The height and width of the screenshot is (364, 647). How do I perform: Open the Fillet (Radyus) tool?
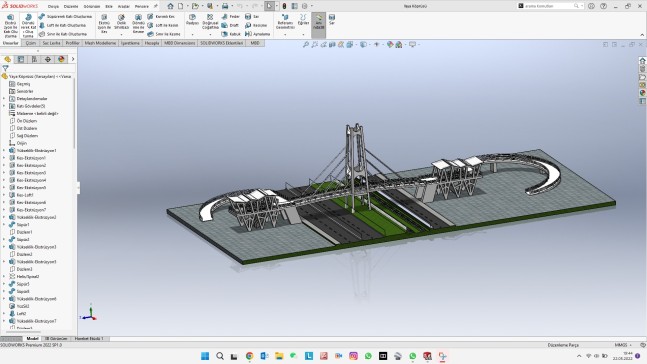point(192,21)
